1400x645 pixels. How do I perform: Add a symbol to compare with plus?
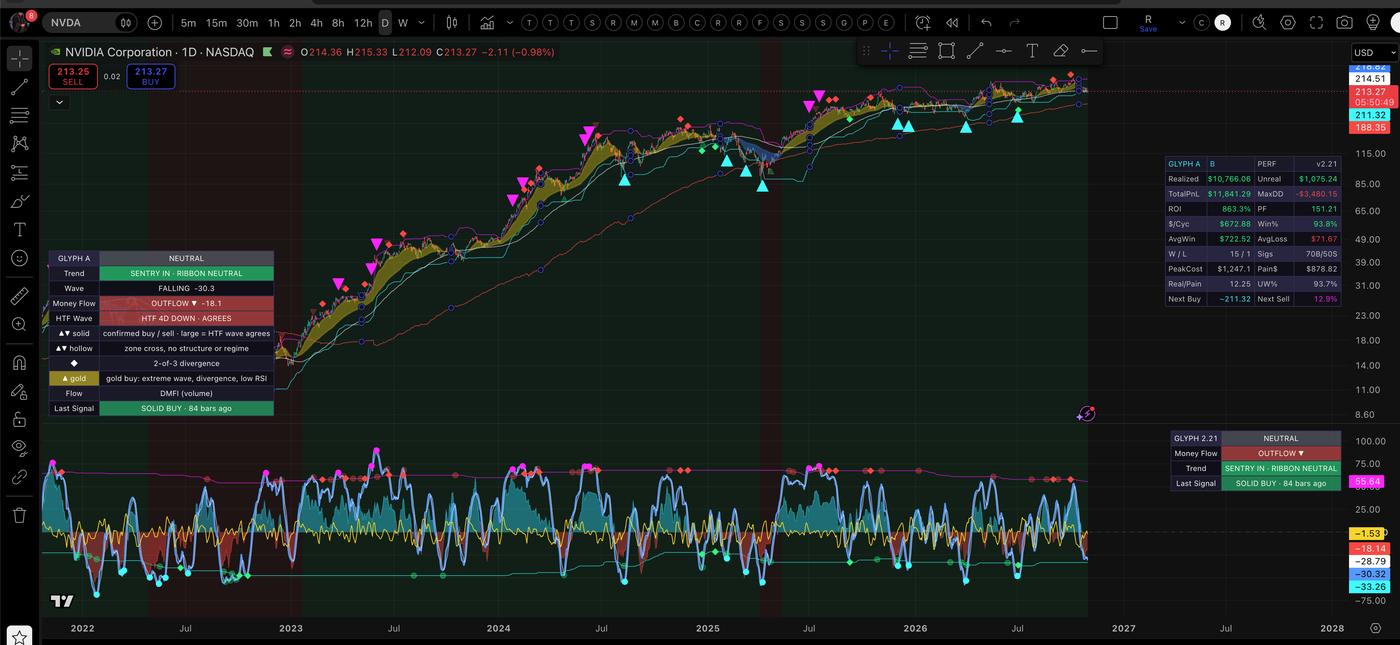click(154, 22)
